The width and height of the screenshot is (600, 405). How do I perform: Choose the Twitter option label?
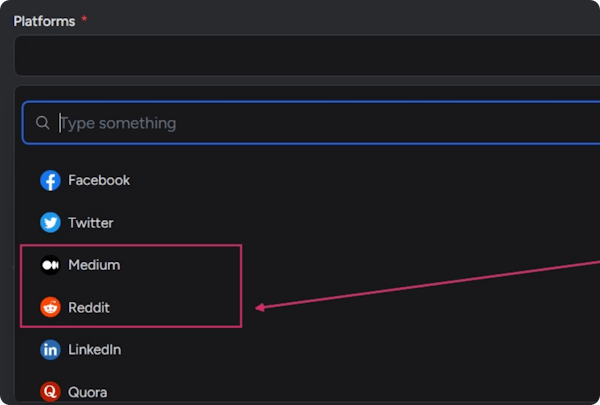(x=91, y=223)
